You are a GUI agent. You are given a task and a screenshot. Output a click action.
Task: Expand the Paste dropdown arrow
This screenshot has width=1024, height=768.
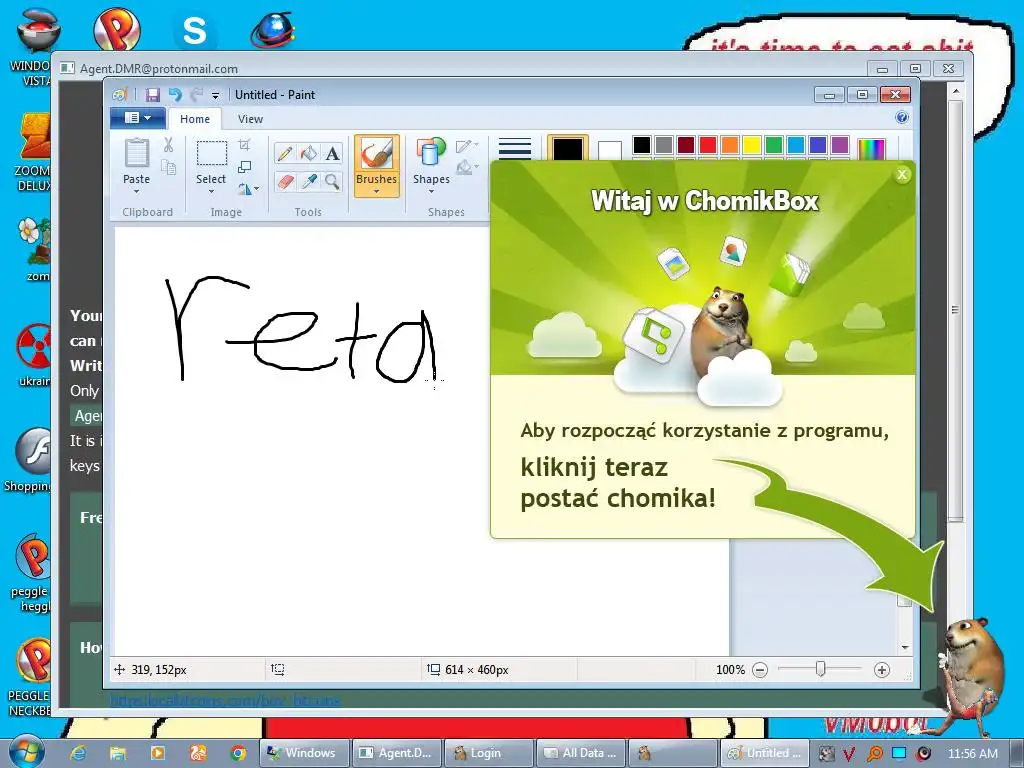tap(136, 192)
